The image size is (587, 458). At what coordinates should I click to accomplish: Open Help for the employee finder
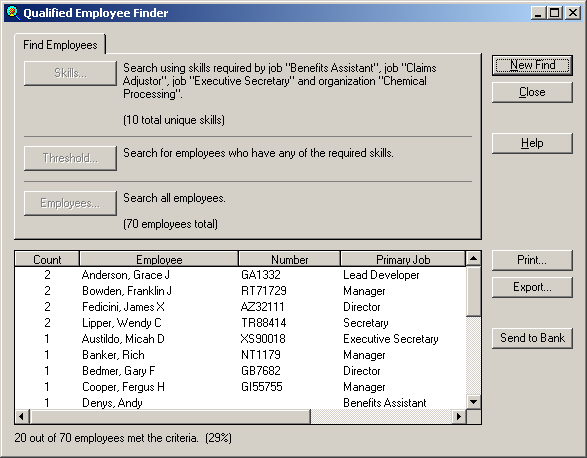pyautogui.click(x=532, y=143)
